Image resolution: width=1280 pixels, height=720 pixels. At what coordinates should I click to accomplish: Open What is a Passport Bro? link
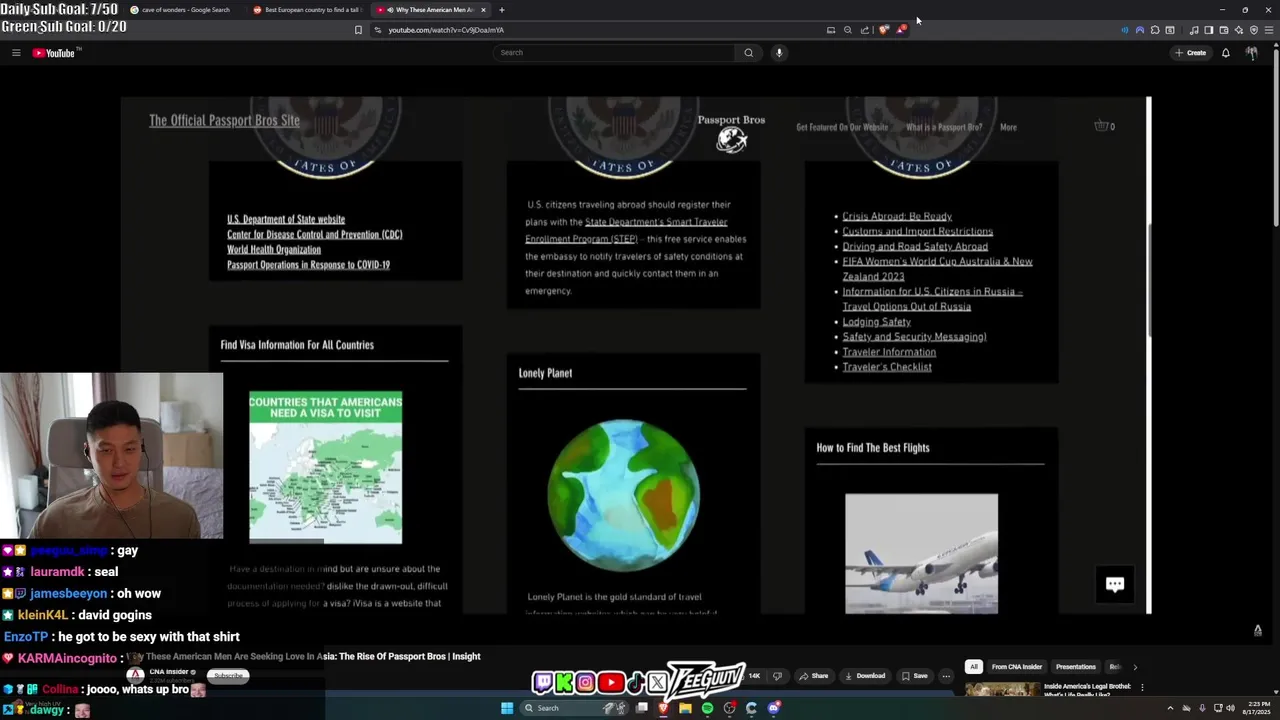point(944,127)
